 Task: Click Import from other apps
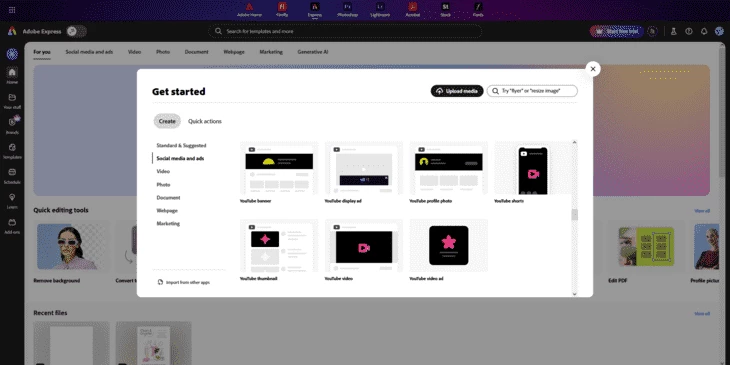(184, 282)
